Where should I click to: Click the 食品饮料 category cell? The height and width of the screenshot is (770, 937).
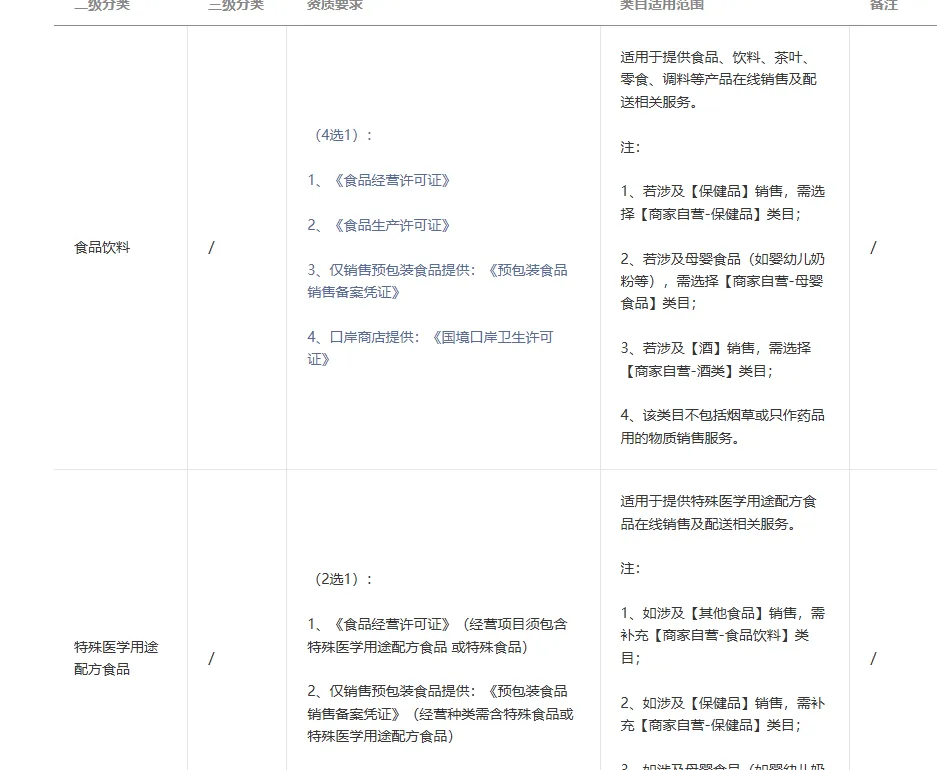pos(102,247)
